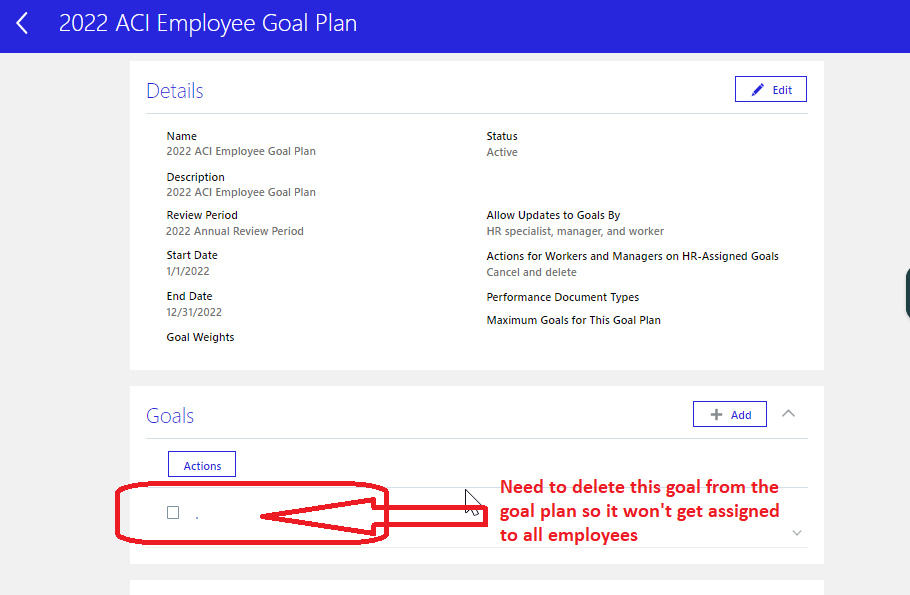Click the Edit button in Details
Image resolution: width=910 pixels, height=595 pixels.
coord(771,89)
